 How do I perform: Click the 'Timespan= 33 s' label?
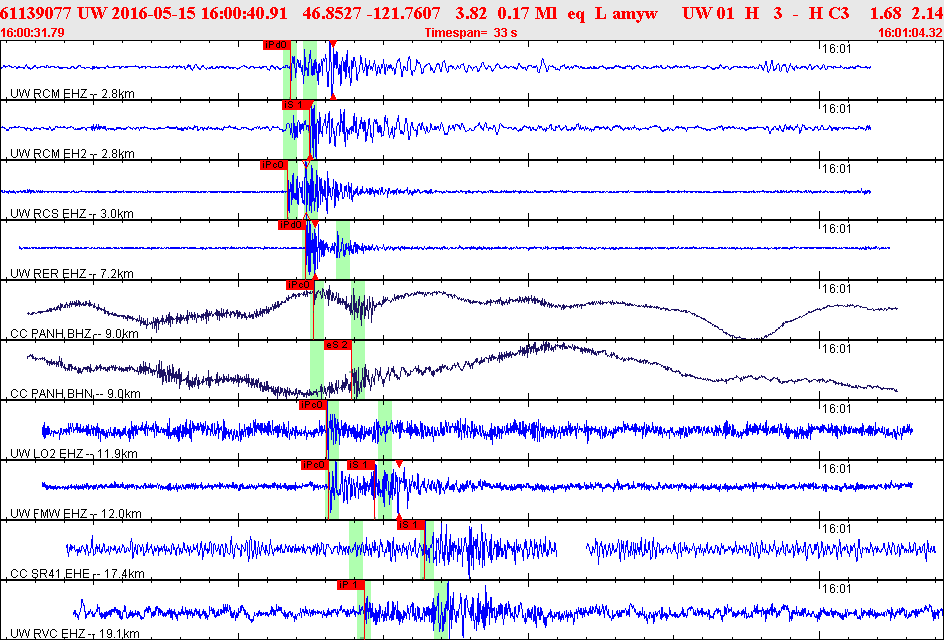[471, 33]
